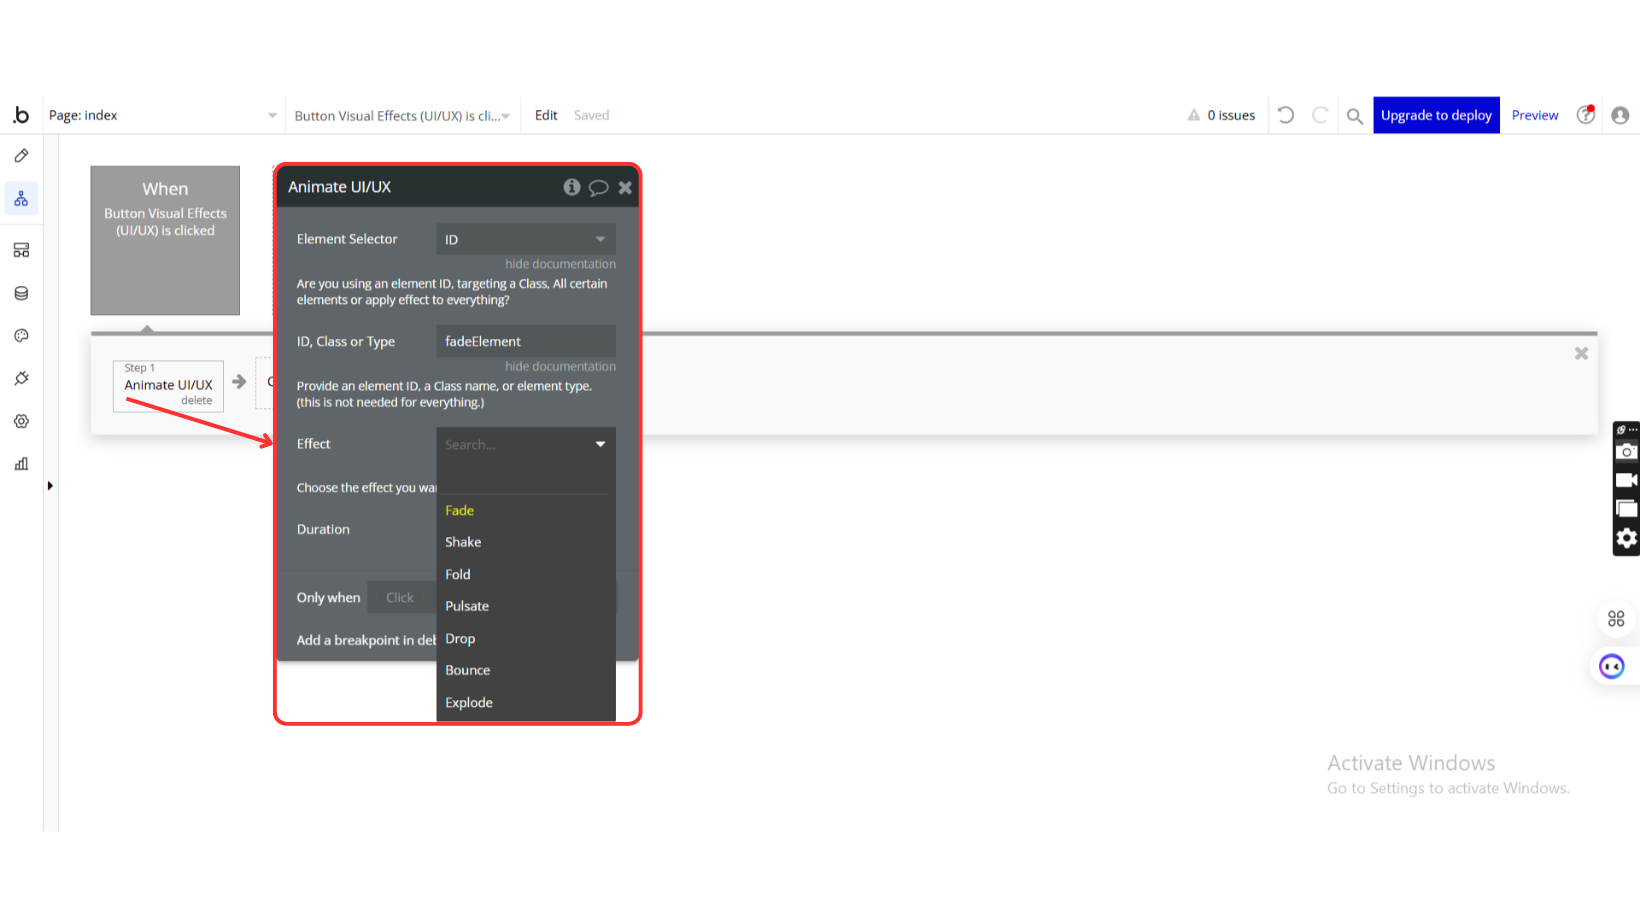
Task: Expand the Element Selector ID dropdown
Action: pyautogui.click(x=525, y=240)
